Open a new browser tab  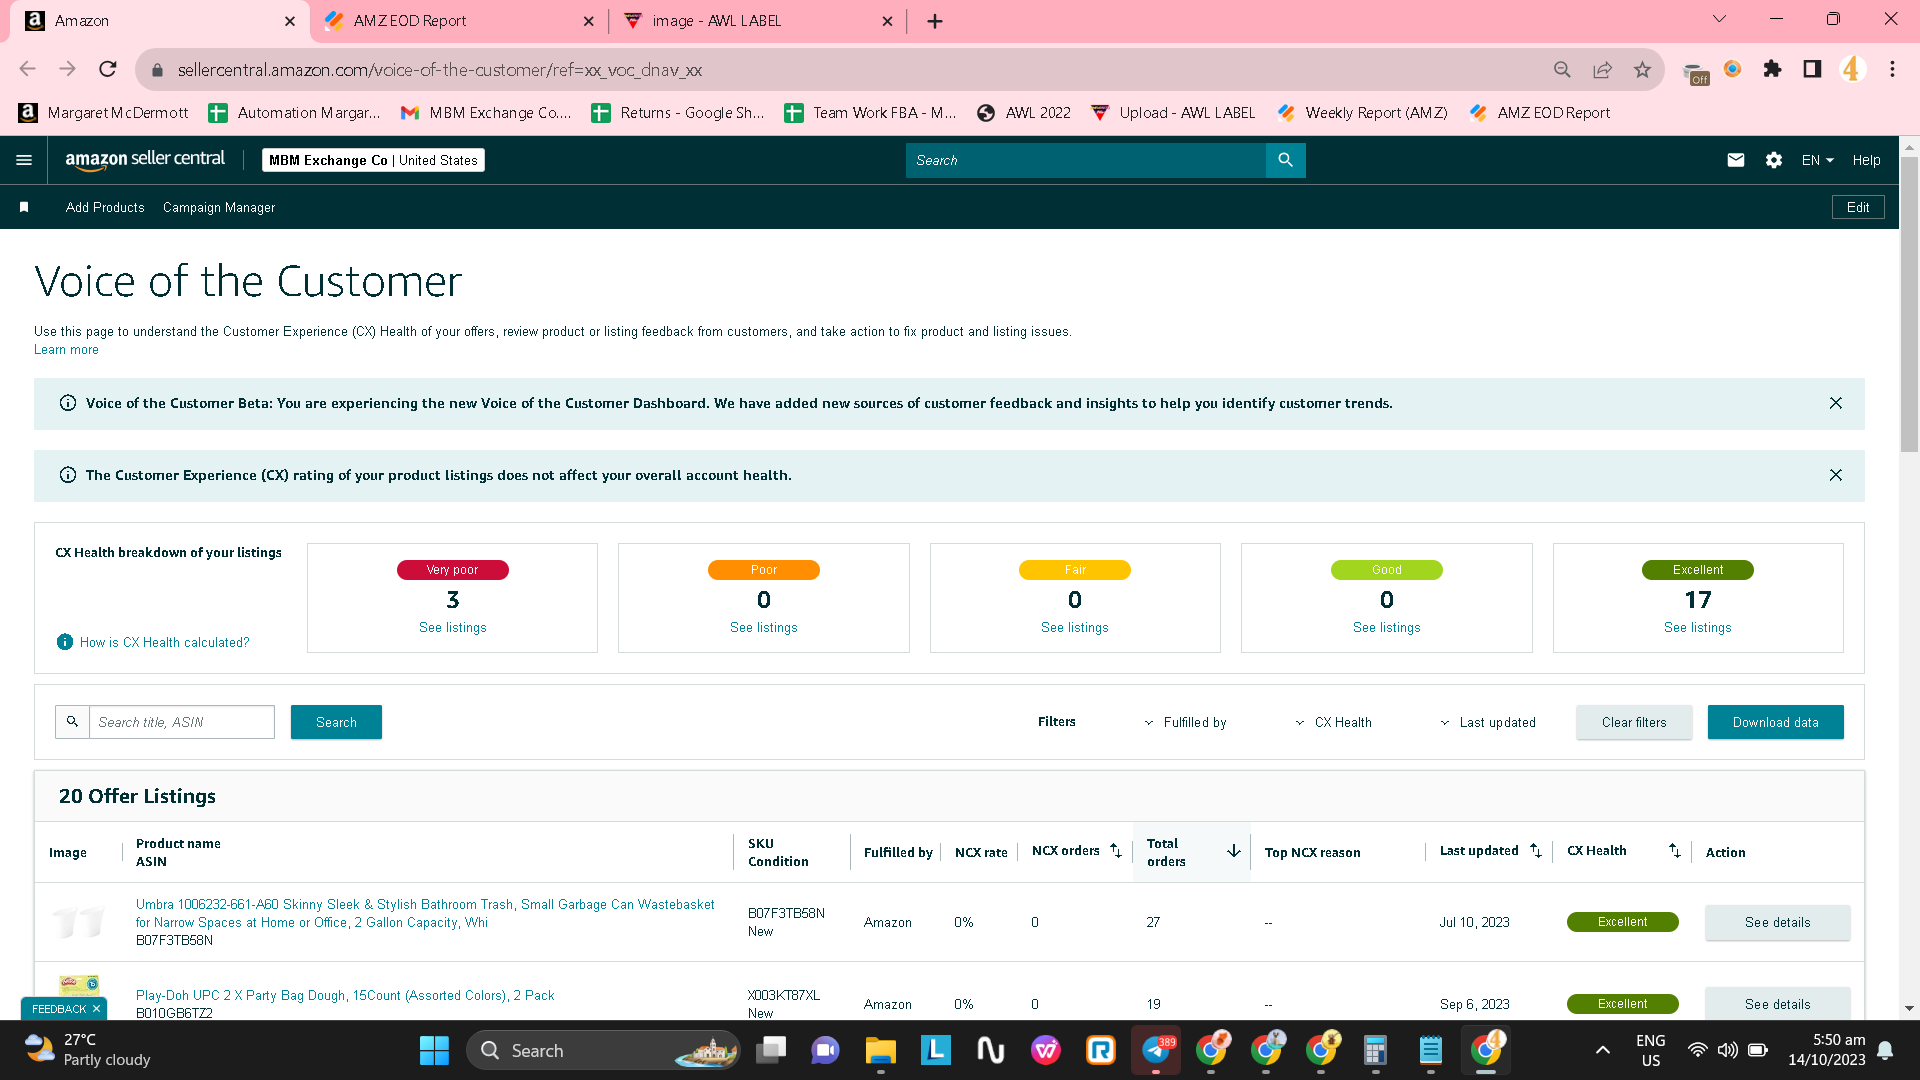point(935,21)
